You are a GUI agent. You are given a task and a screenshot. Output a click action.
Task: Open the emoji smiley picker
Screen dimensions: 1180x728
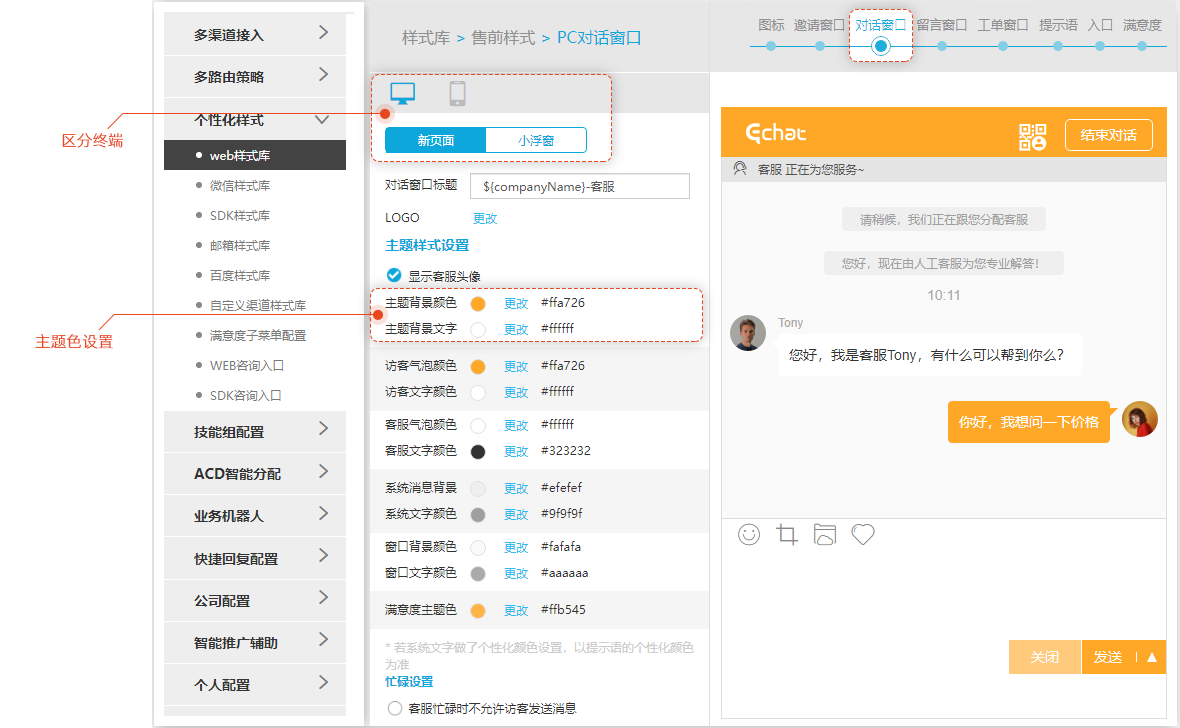pyautogui.click(x=749, y=534)
